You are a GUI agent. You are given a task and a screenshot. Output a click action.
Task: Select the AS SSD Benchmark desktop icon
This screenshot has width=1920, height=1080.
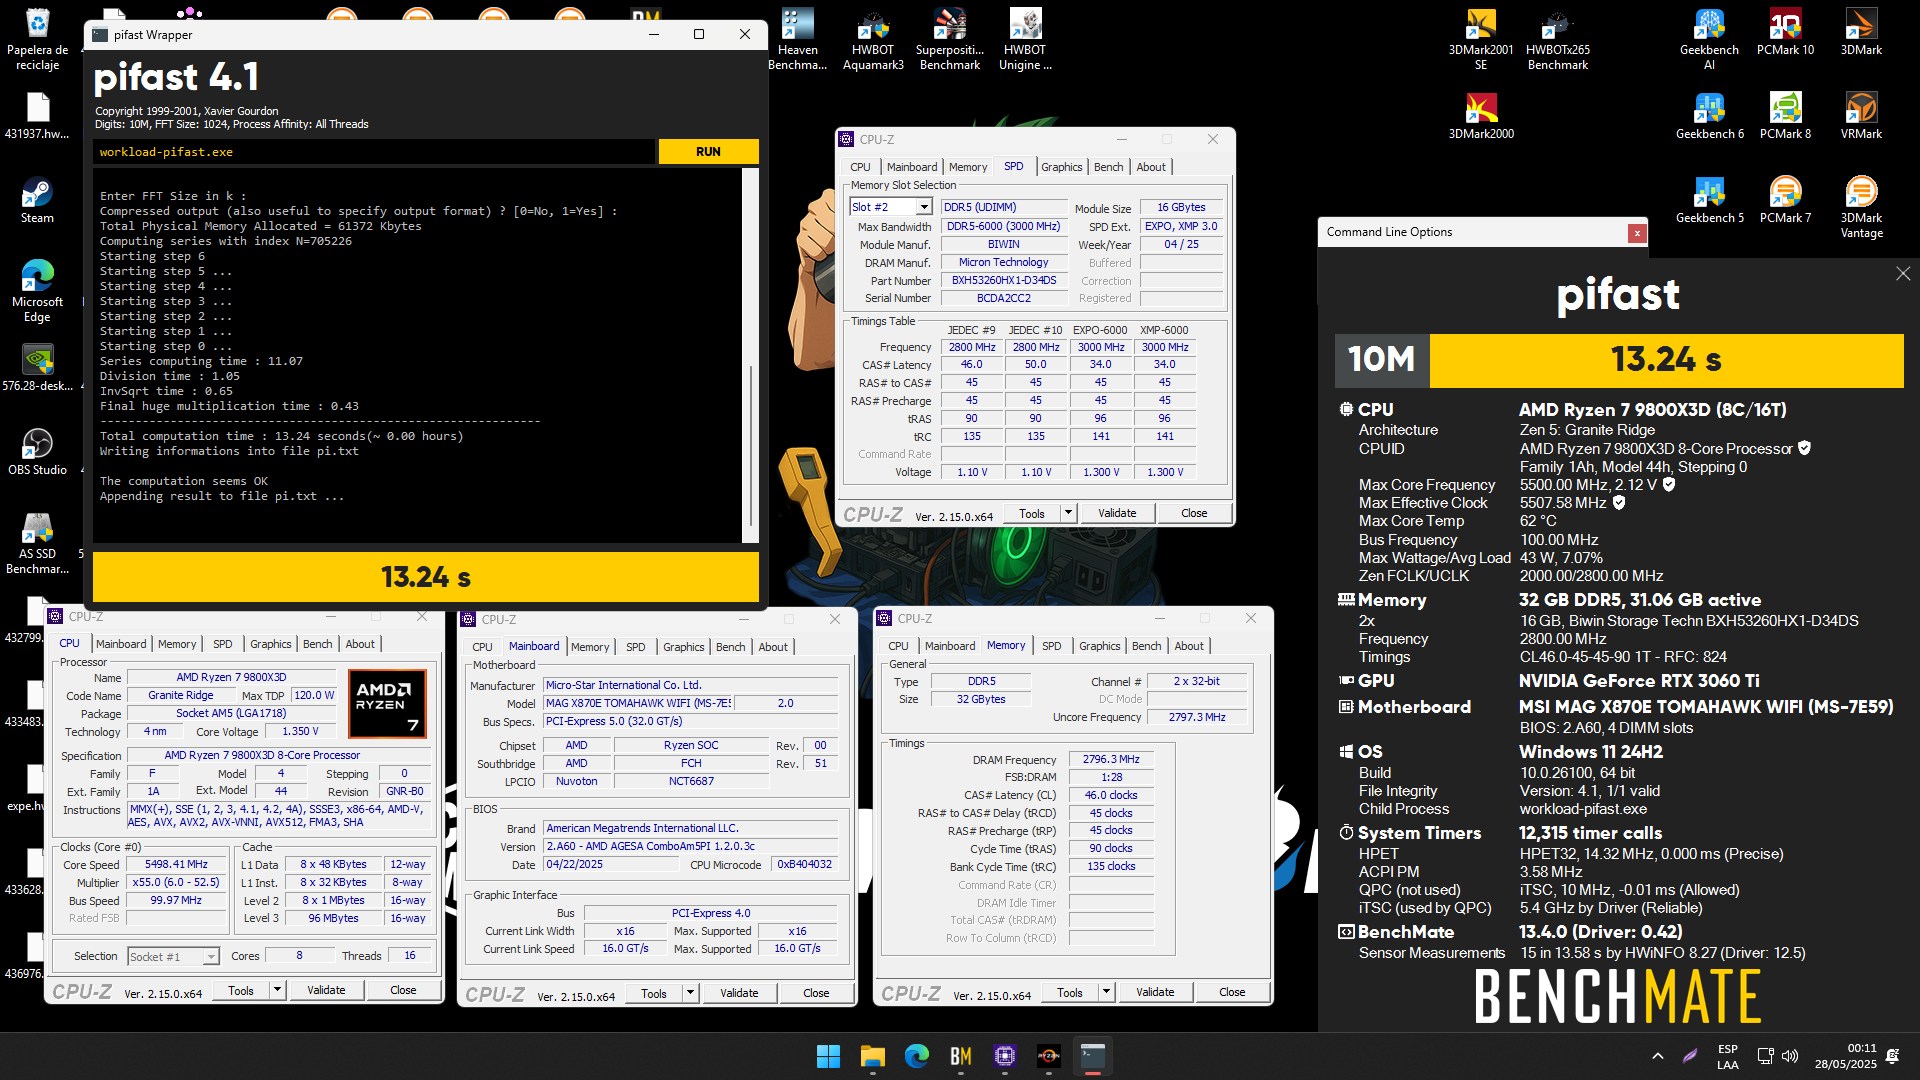pyautogui.click(x=37, y=543)
